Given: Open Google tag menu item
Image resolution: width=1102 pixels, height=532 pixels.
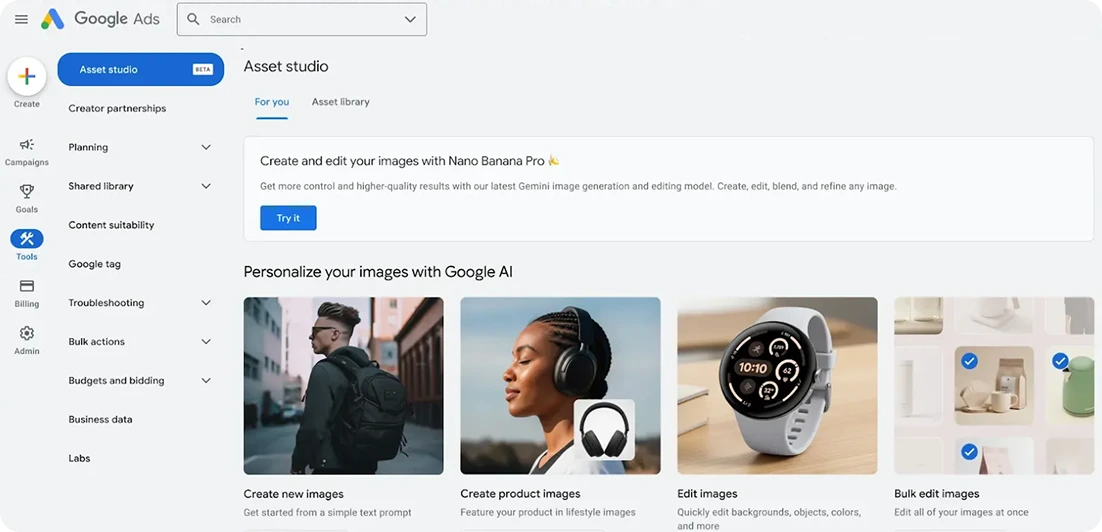Looking at the screenshot, I should click(94, 264).
